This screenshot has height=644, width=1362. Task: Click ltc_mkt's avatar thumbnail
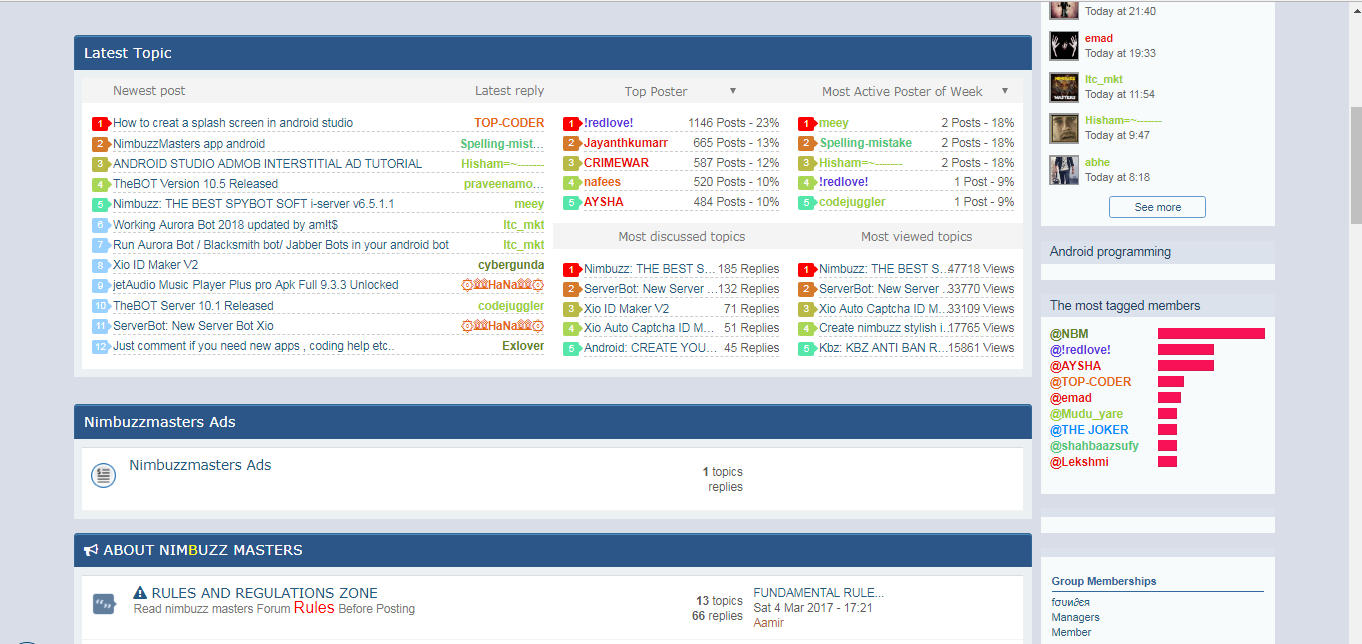point(1064,87)
